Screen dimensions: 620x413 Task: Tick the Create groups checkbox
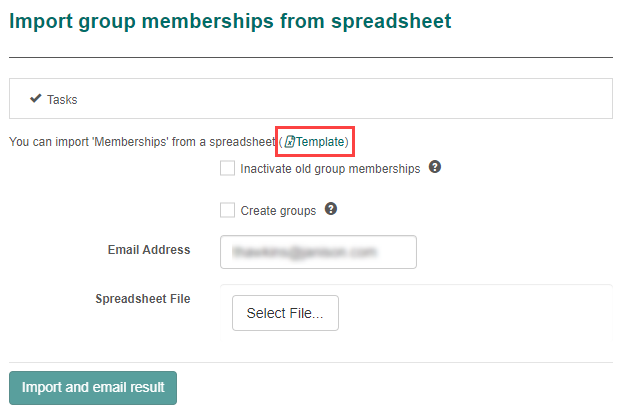[x=228, y=211]
